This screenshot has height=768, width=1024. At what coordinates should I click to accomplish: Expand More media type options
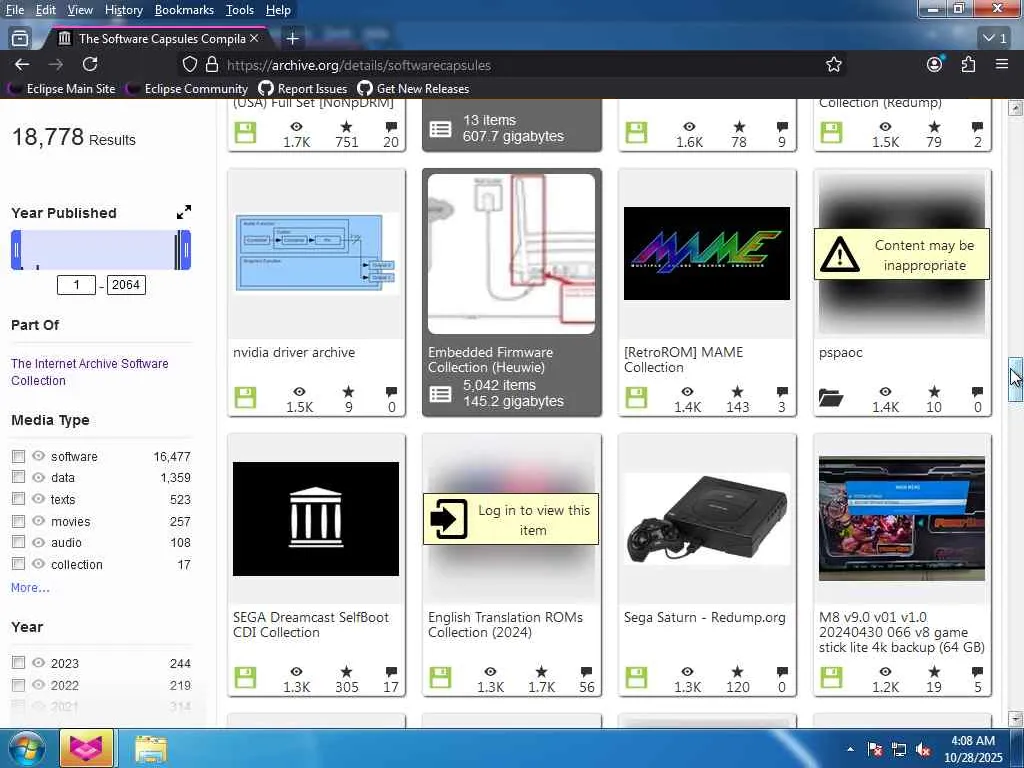[x=30, y=588]
